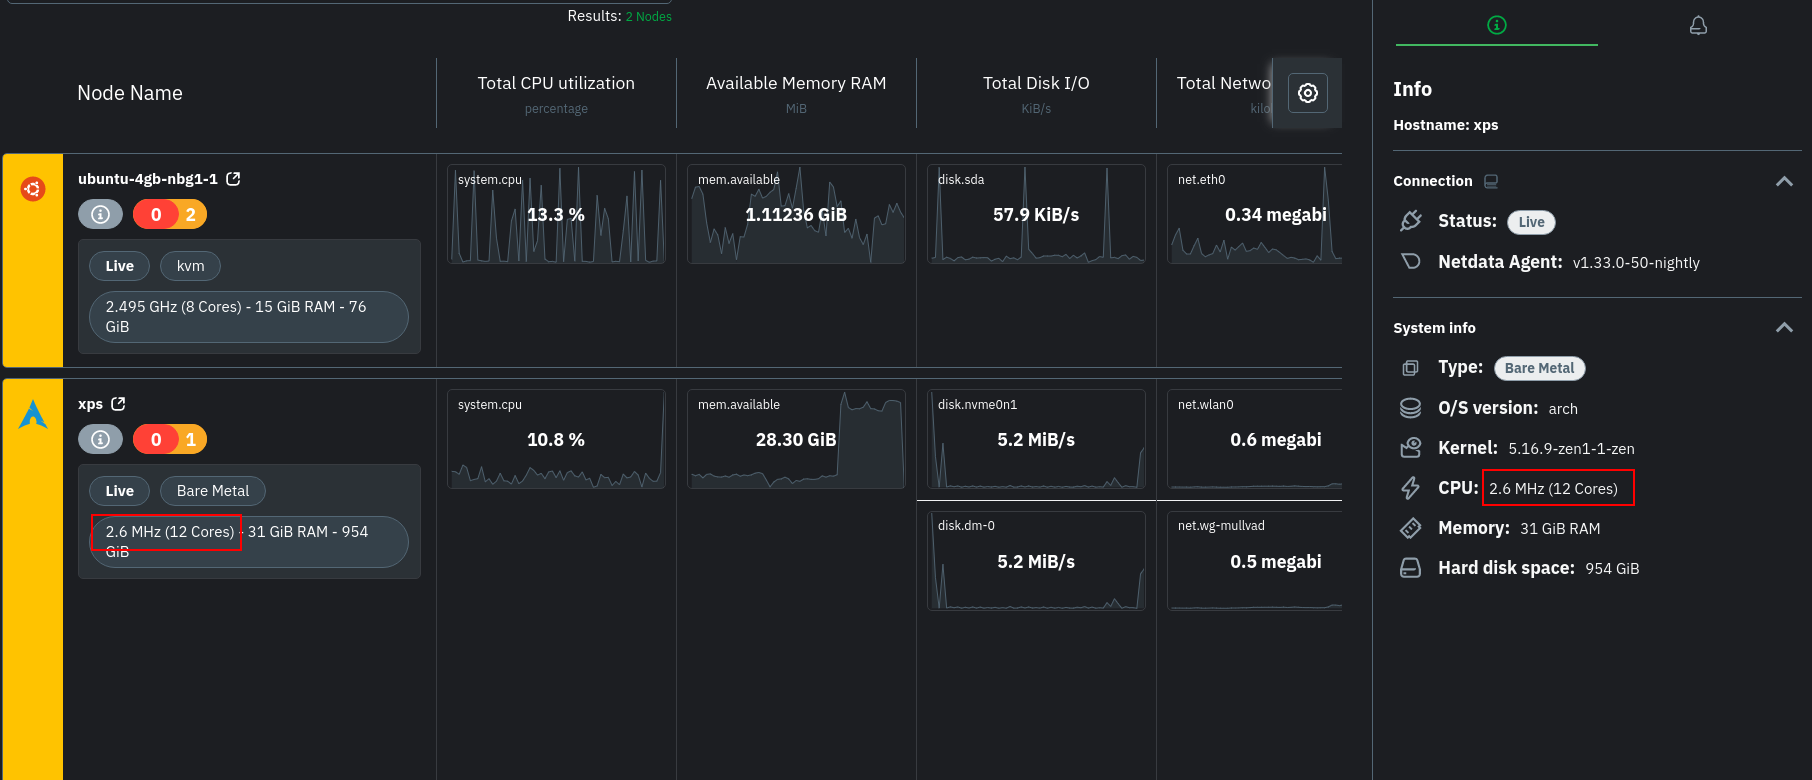Image resolution: width=1812 pixels, height=780 pixels.
Task: Click the xps mem.available chart
Action: pyautogui.click(x=796, y=439)
